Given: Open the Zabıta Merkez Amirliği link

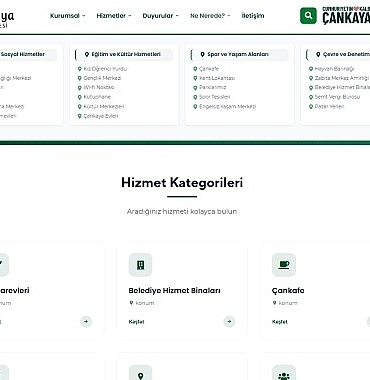Looking at the screenshot, I should tap(342, 78).
